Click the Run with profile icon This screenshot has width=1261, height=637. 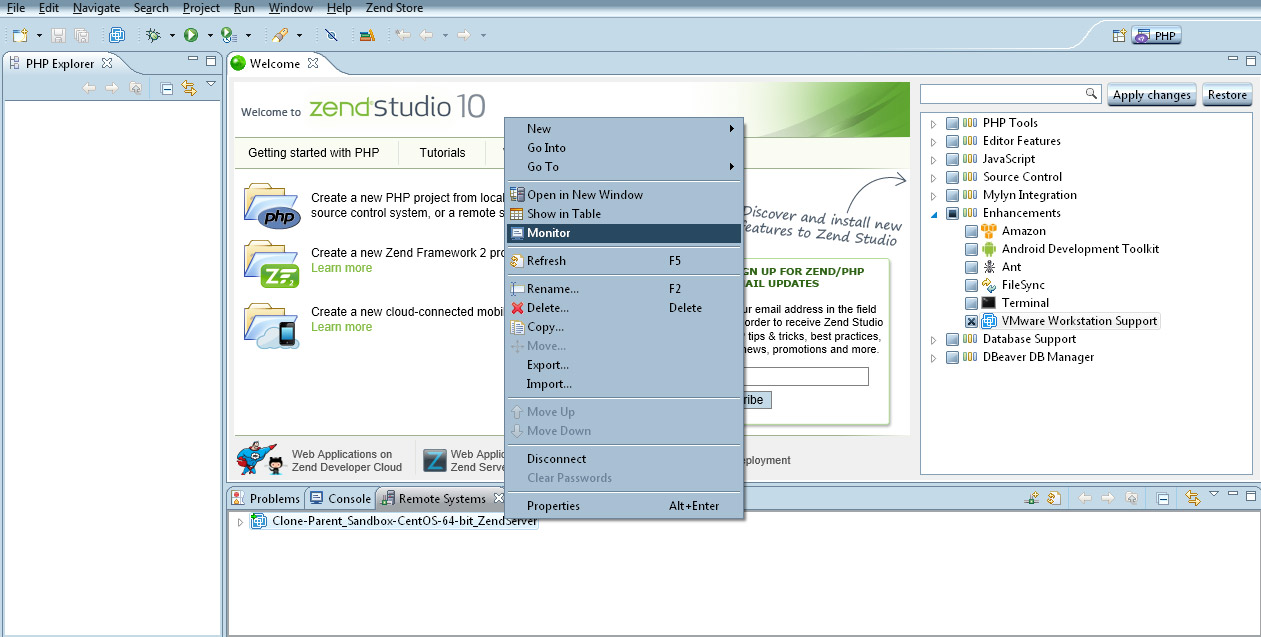228,35
